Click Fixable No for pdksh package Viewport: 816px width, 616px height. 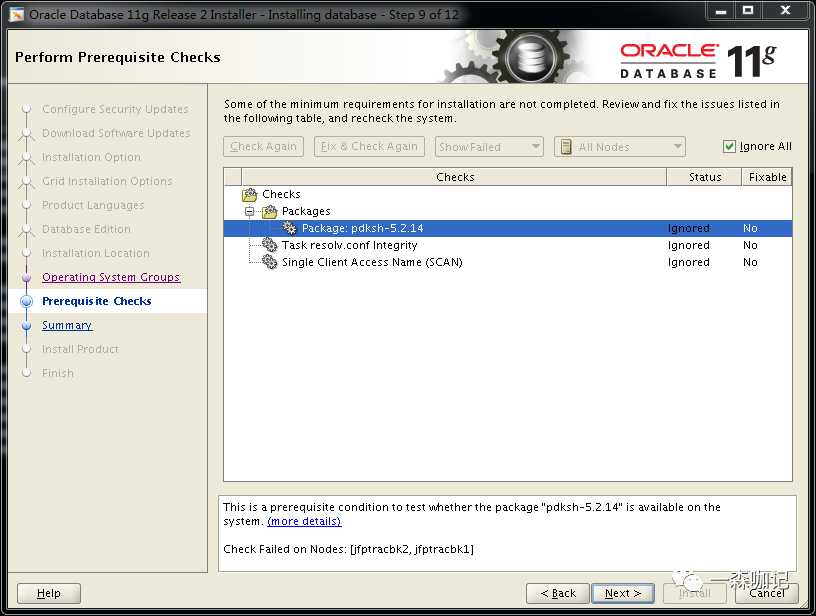click(750, 228)
